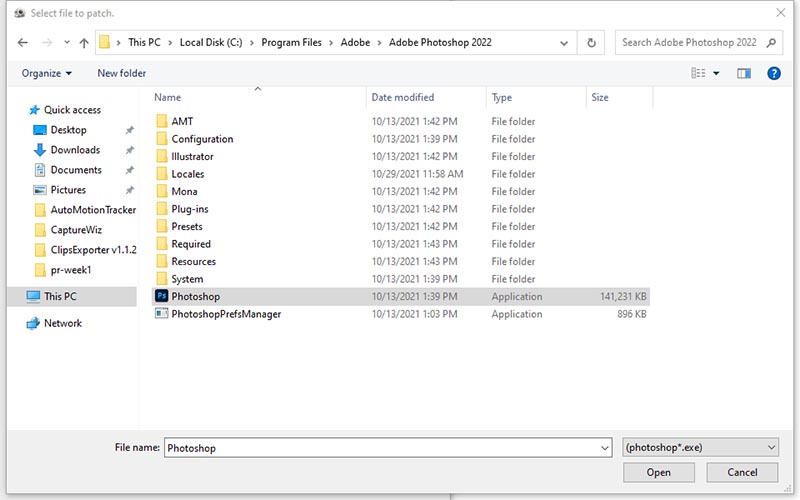The width and height of the screenshot is (800, 500).
Task: Open the Help question mark icon
Action: 773,73
